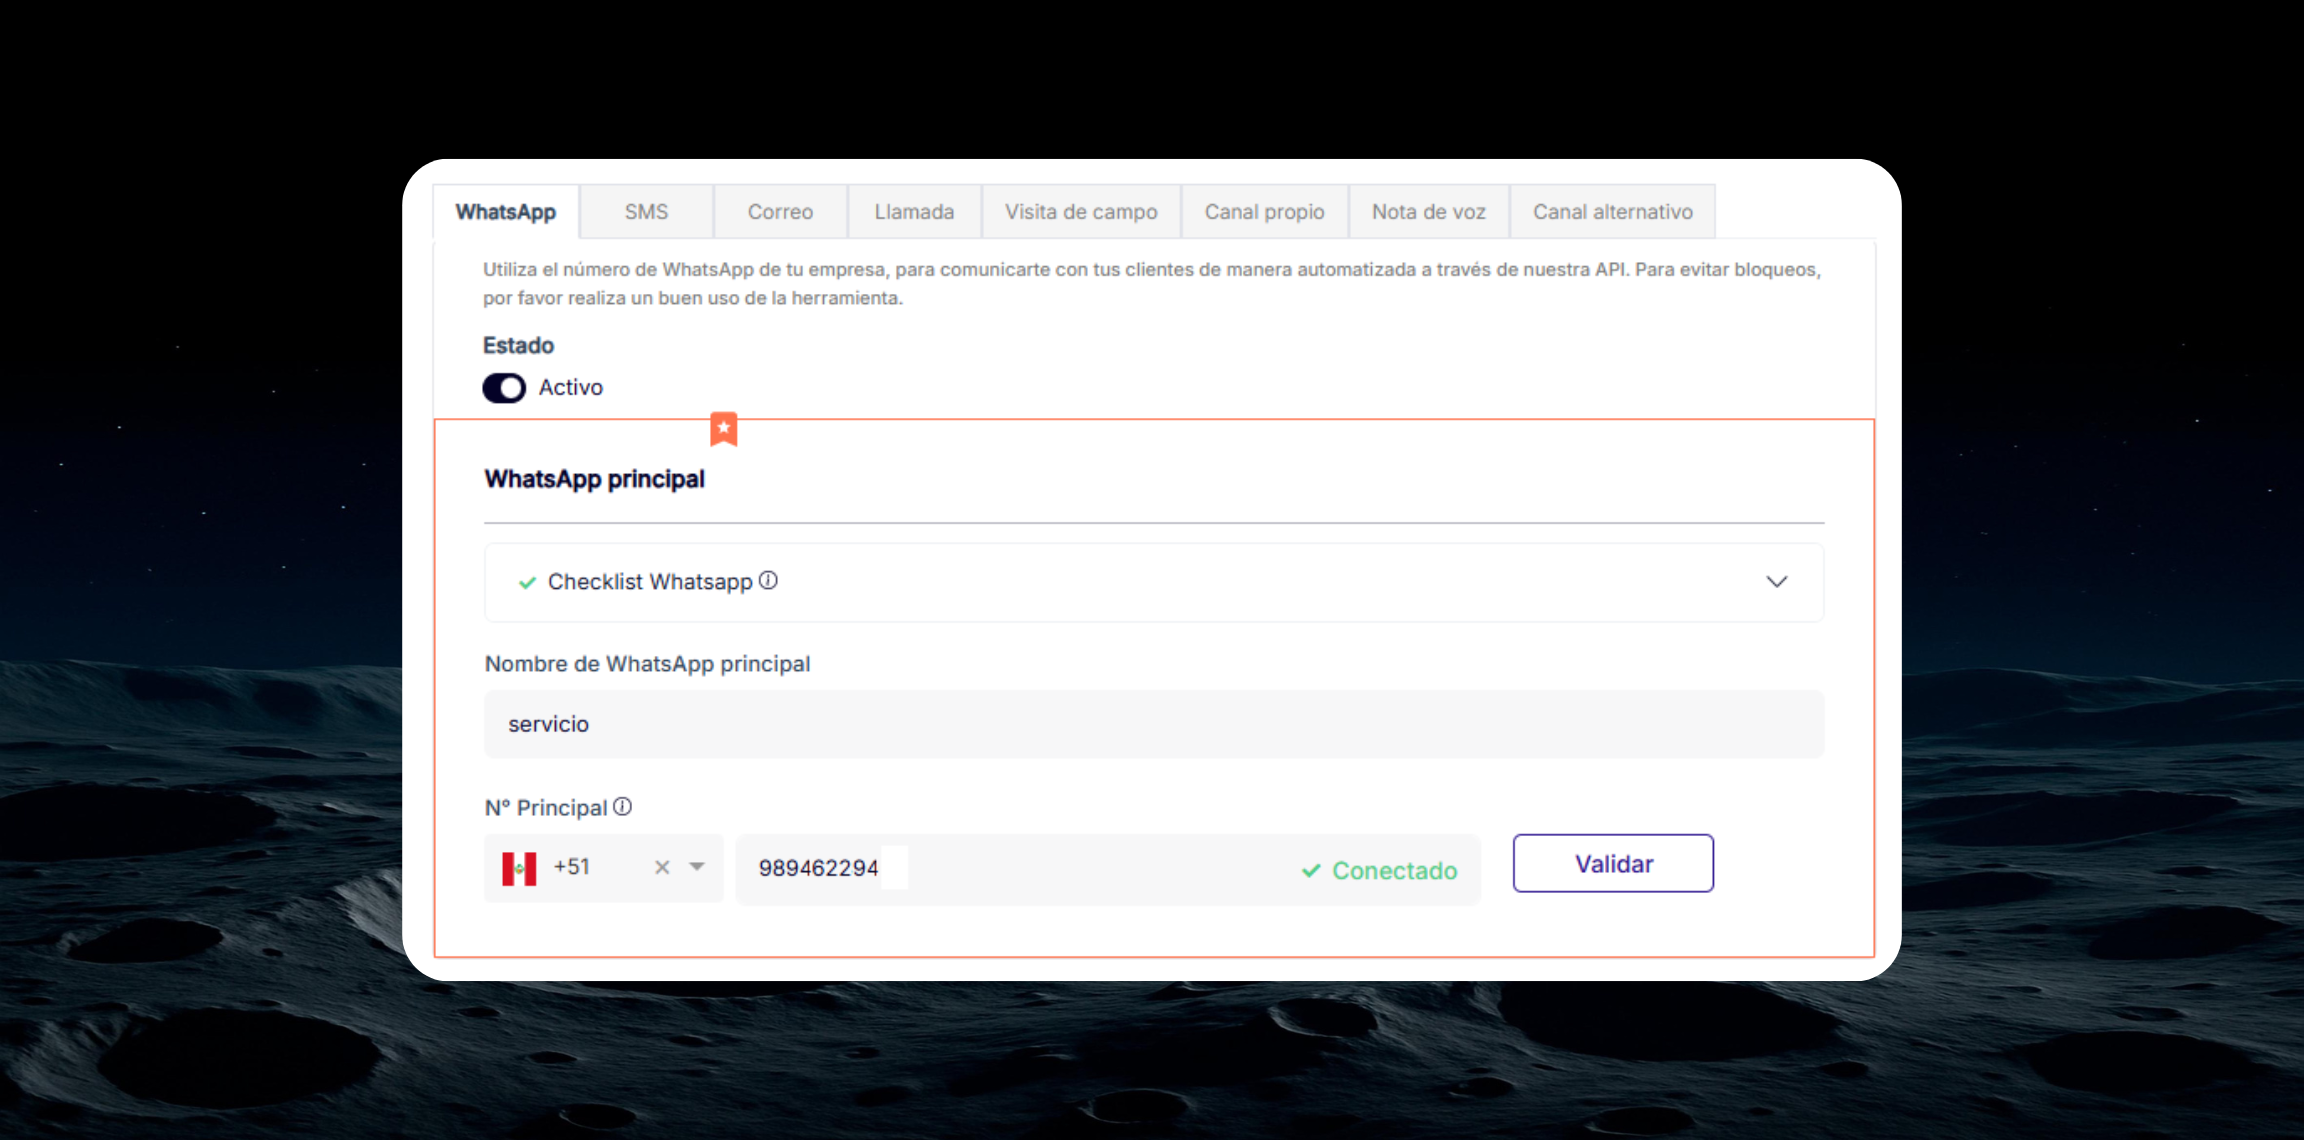Screen dimensions: 2304x1140
Task: Disable the Activo estado toggle
Action: 504,387
